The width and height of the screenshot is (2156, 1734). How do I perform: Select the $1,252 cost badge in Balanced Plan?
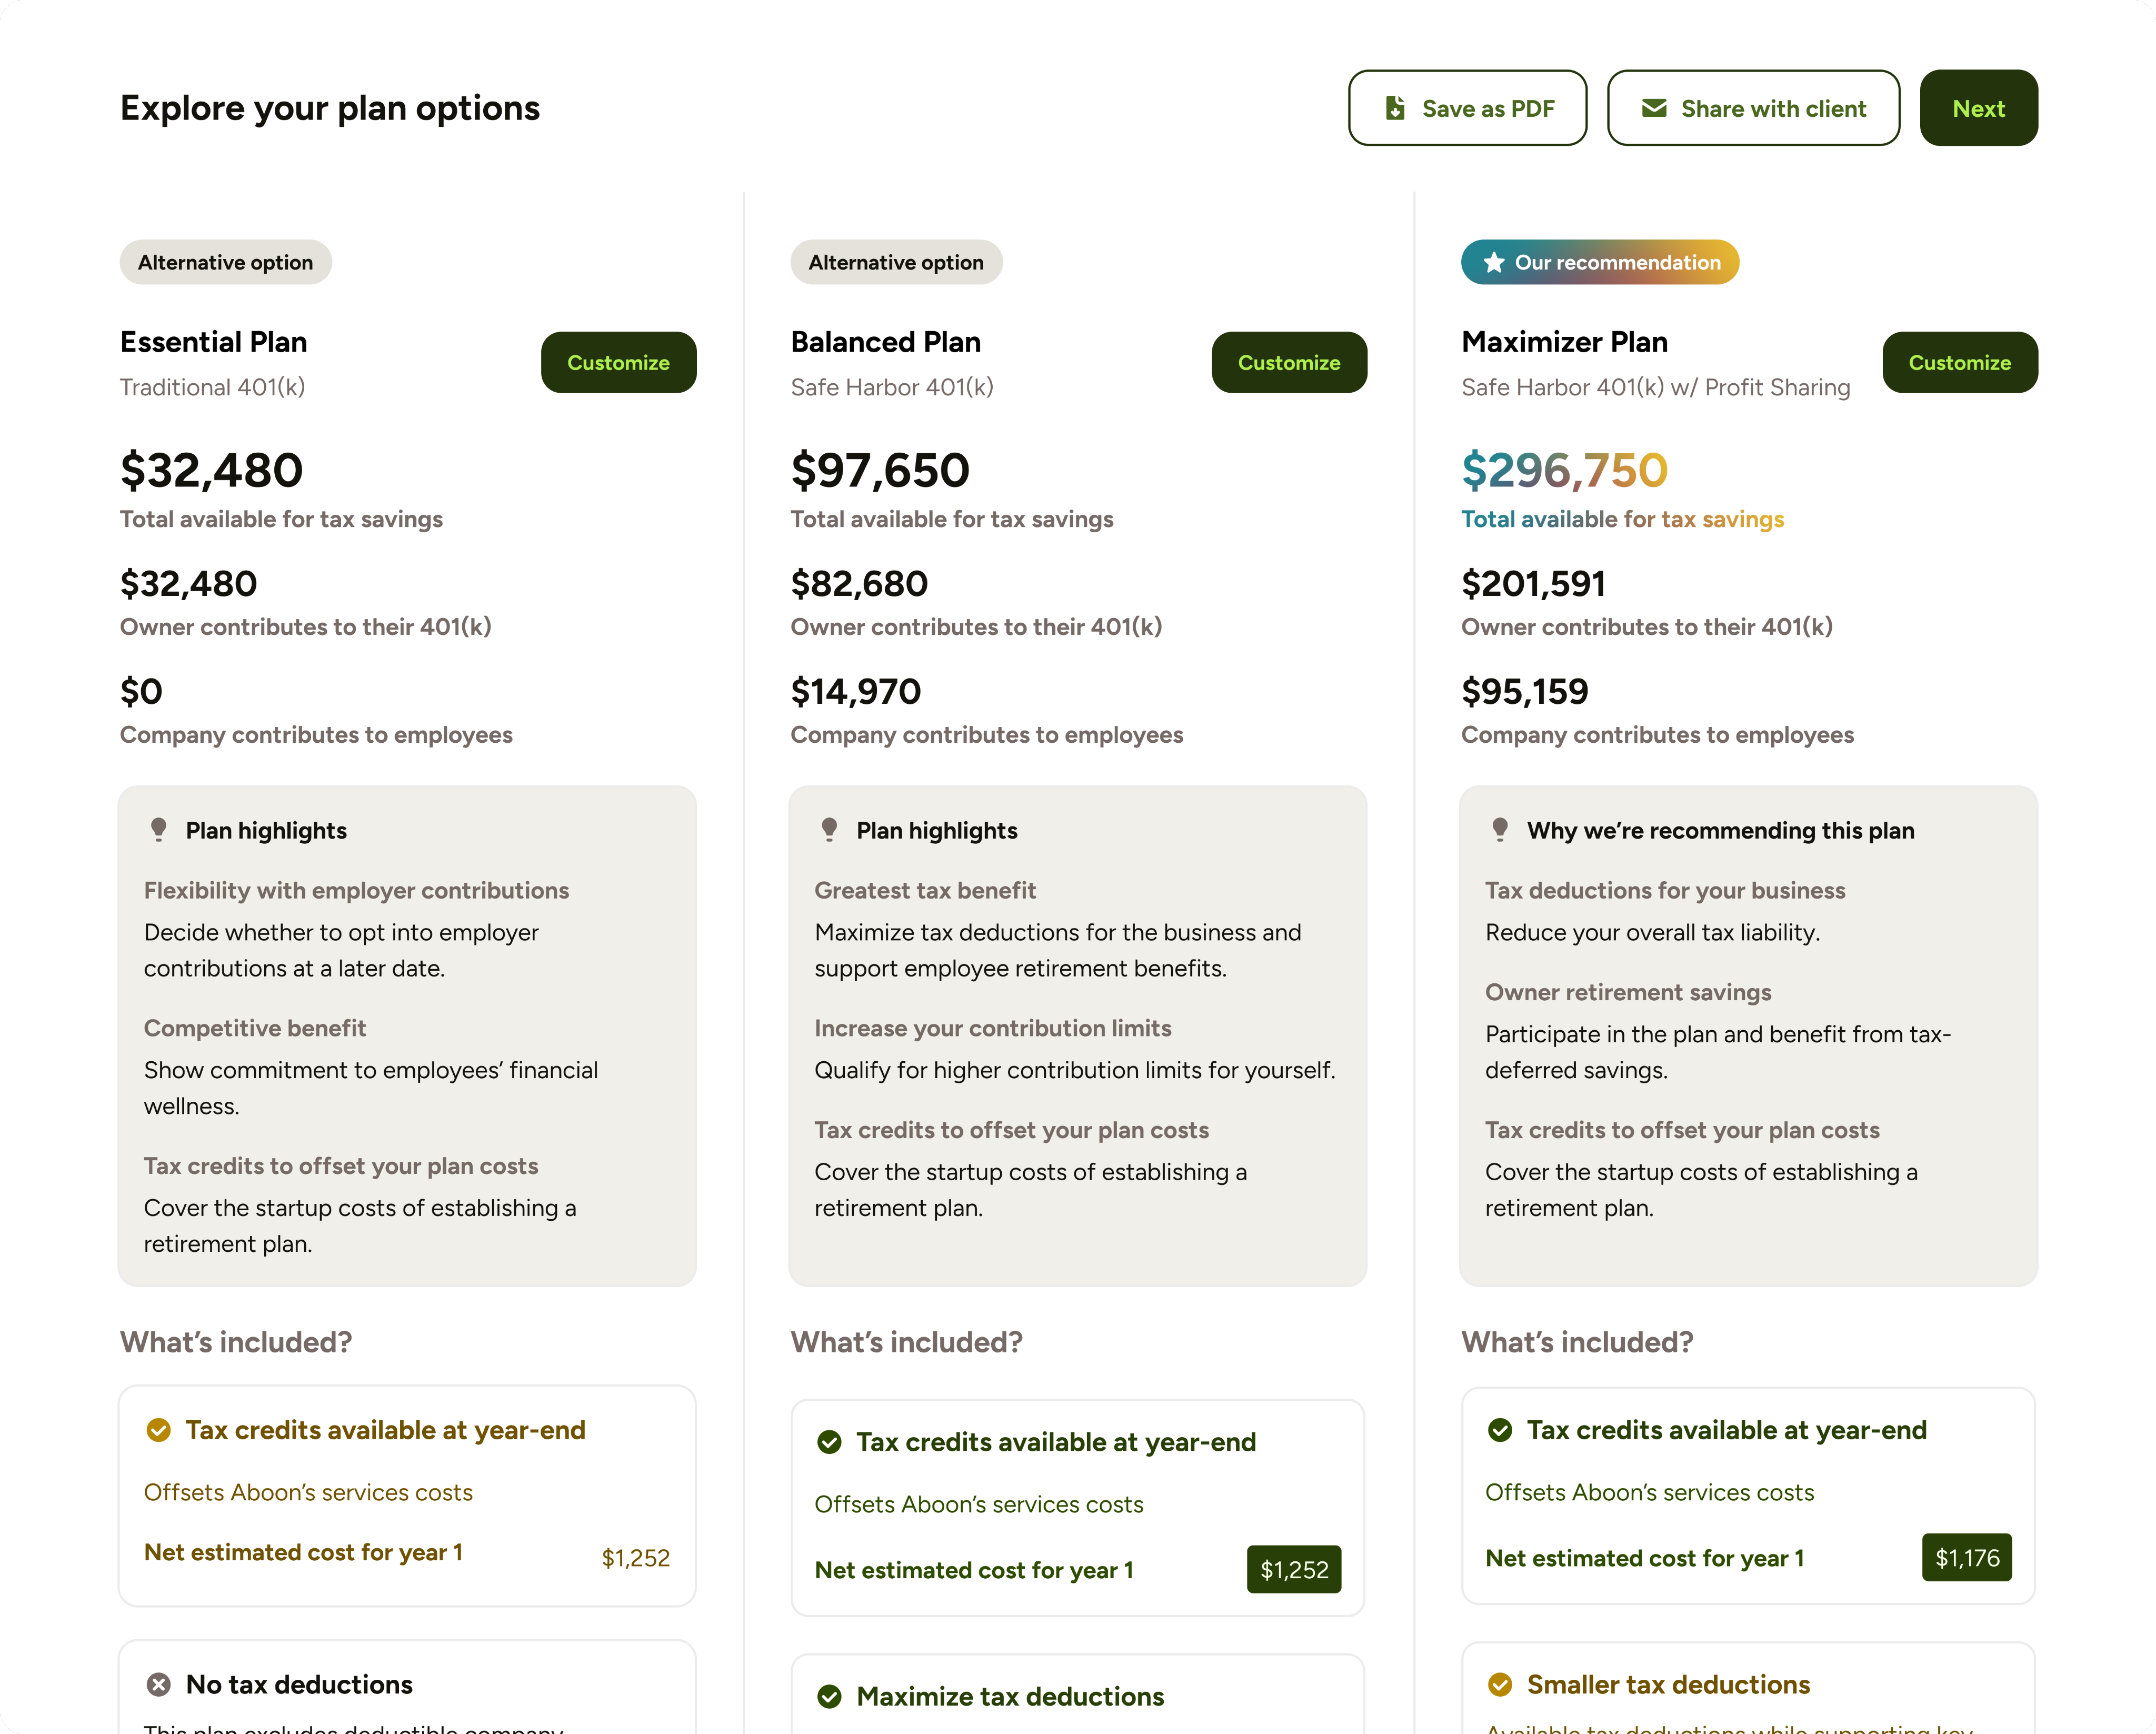tap(1293, 1570)
